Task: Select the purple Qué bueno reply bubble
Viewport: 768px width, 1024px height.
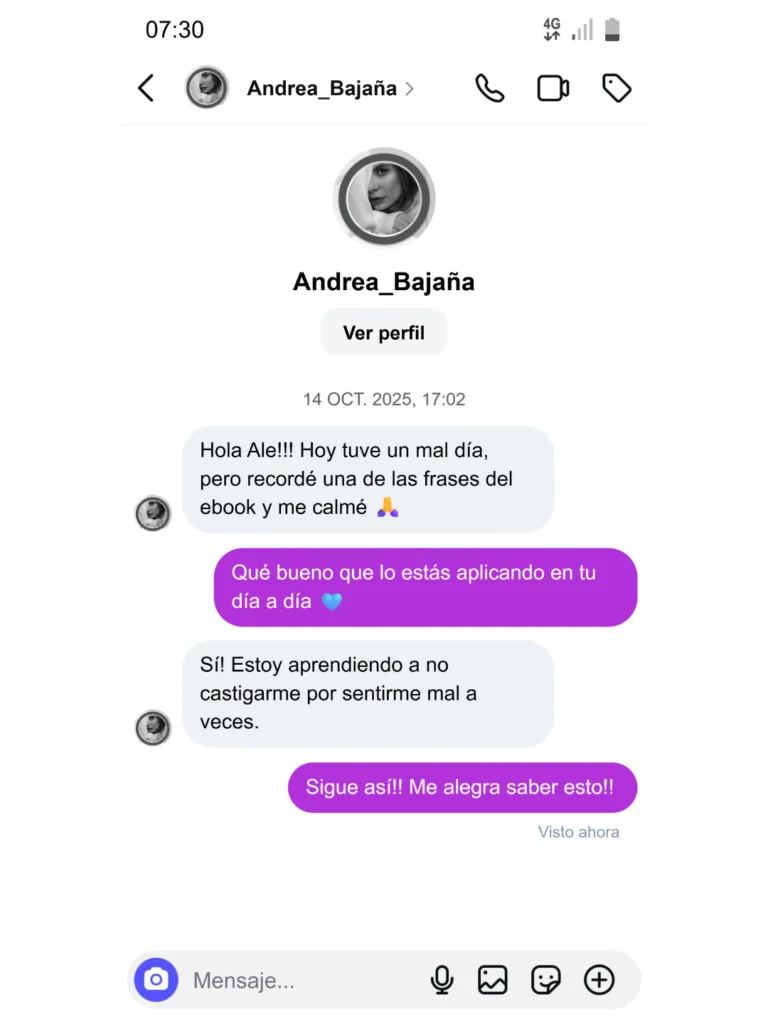Action: [425, 587]
